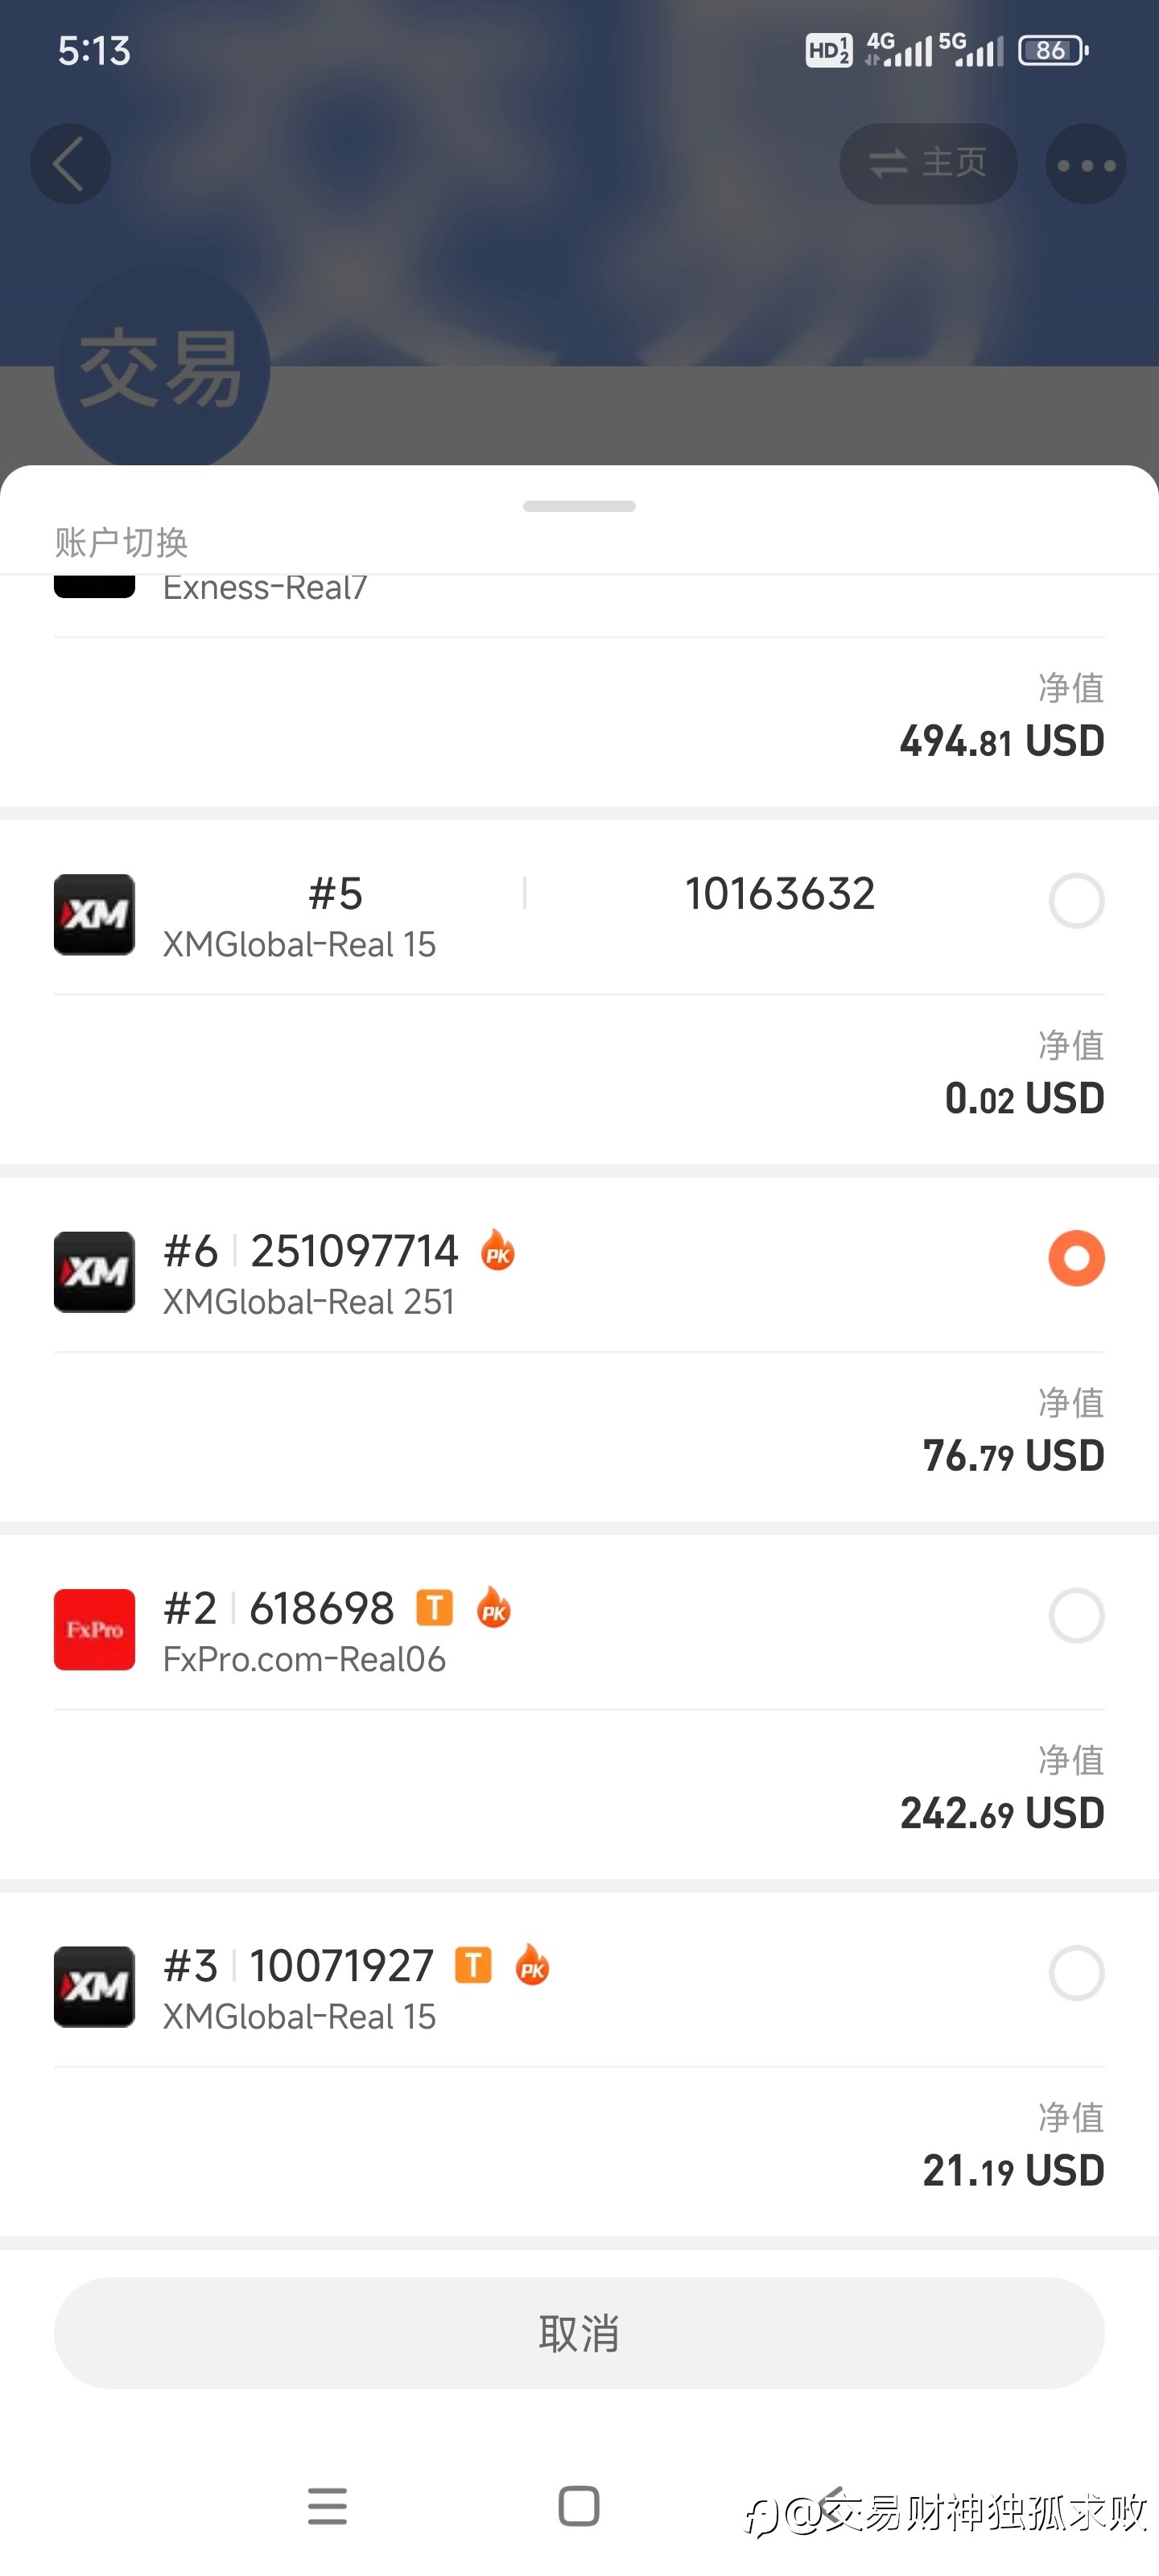Tap the orange T badge on account 10071927
Viewport: 1159px width, 2576px height.
click(x=473, y=1965)
